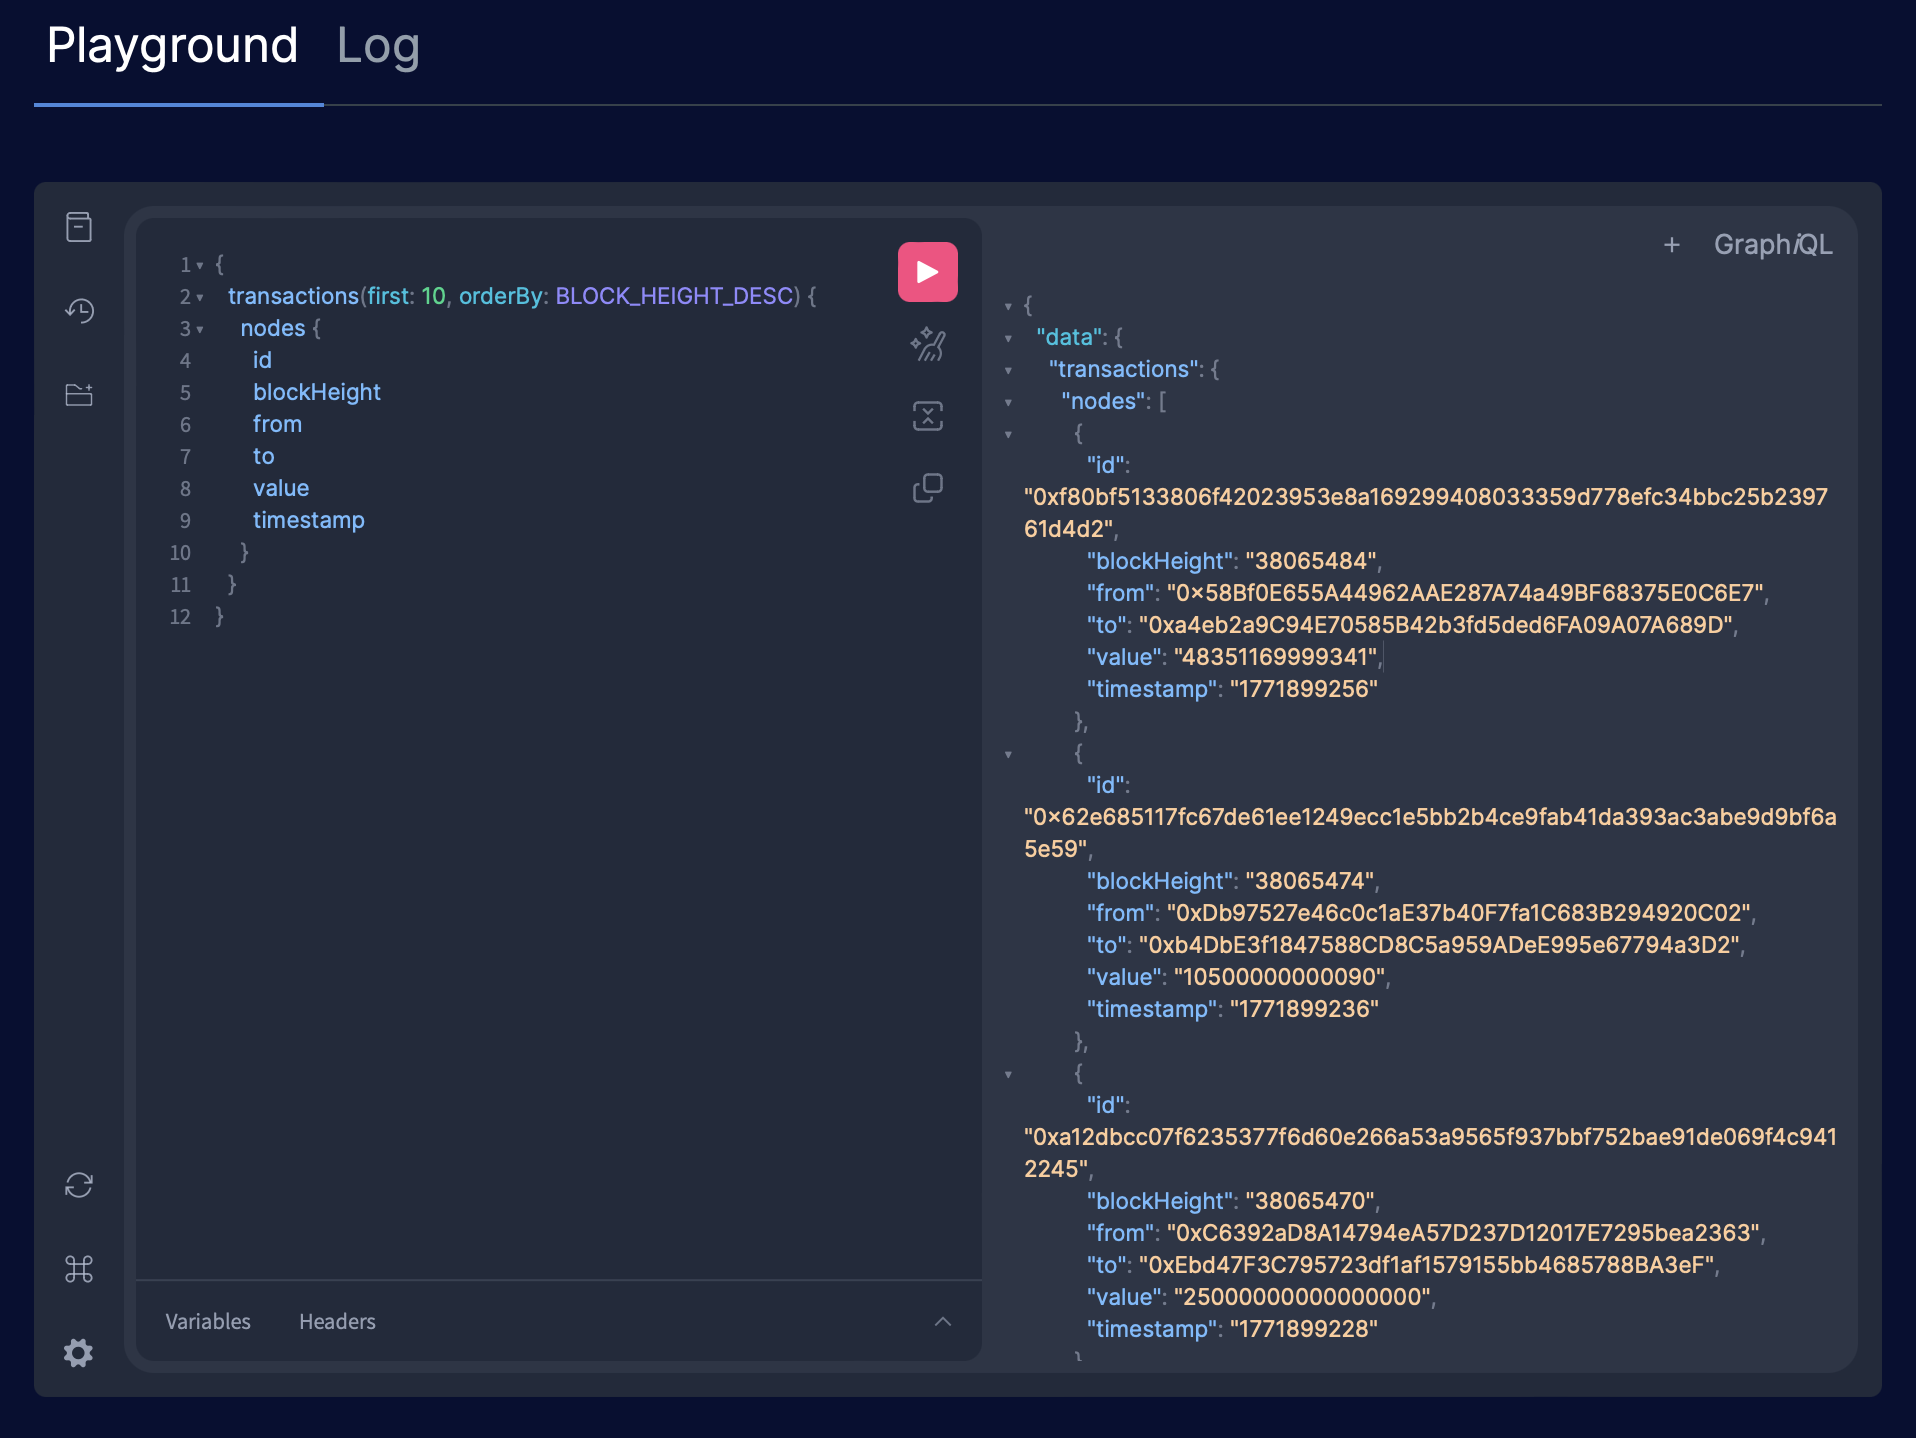Fold the nodes block on line 3

[x=200, y=330]
